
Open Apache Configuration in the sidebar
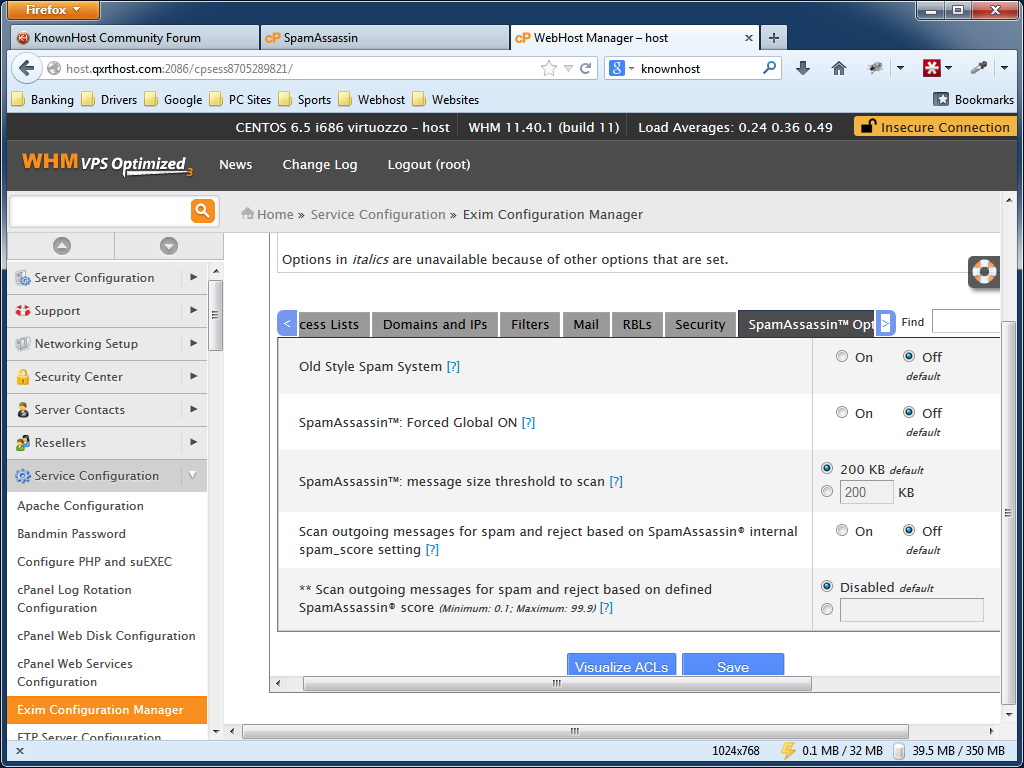click(80, 506)
